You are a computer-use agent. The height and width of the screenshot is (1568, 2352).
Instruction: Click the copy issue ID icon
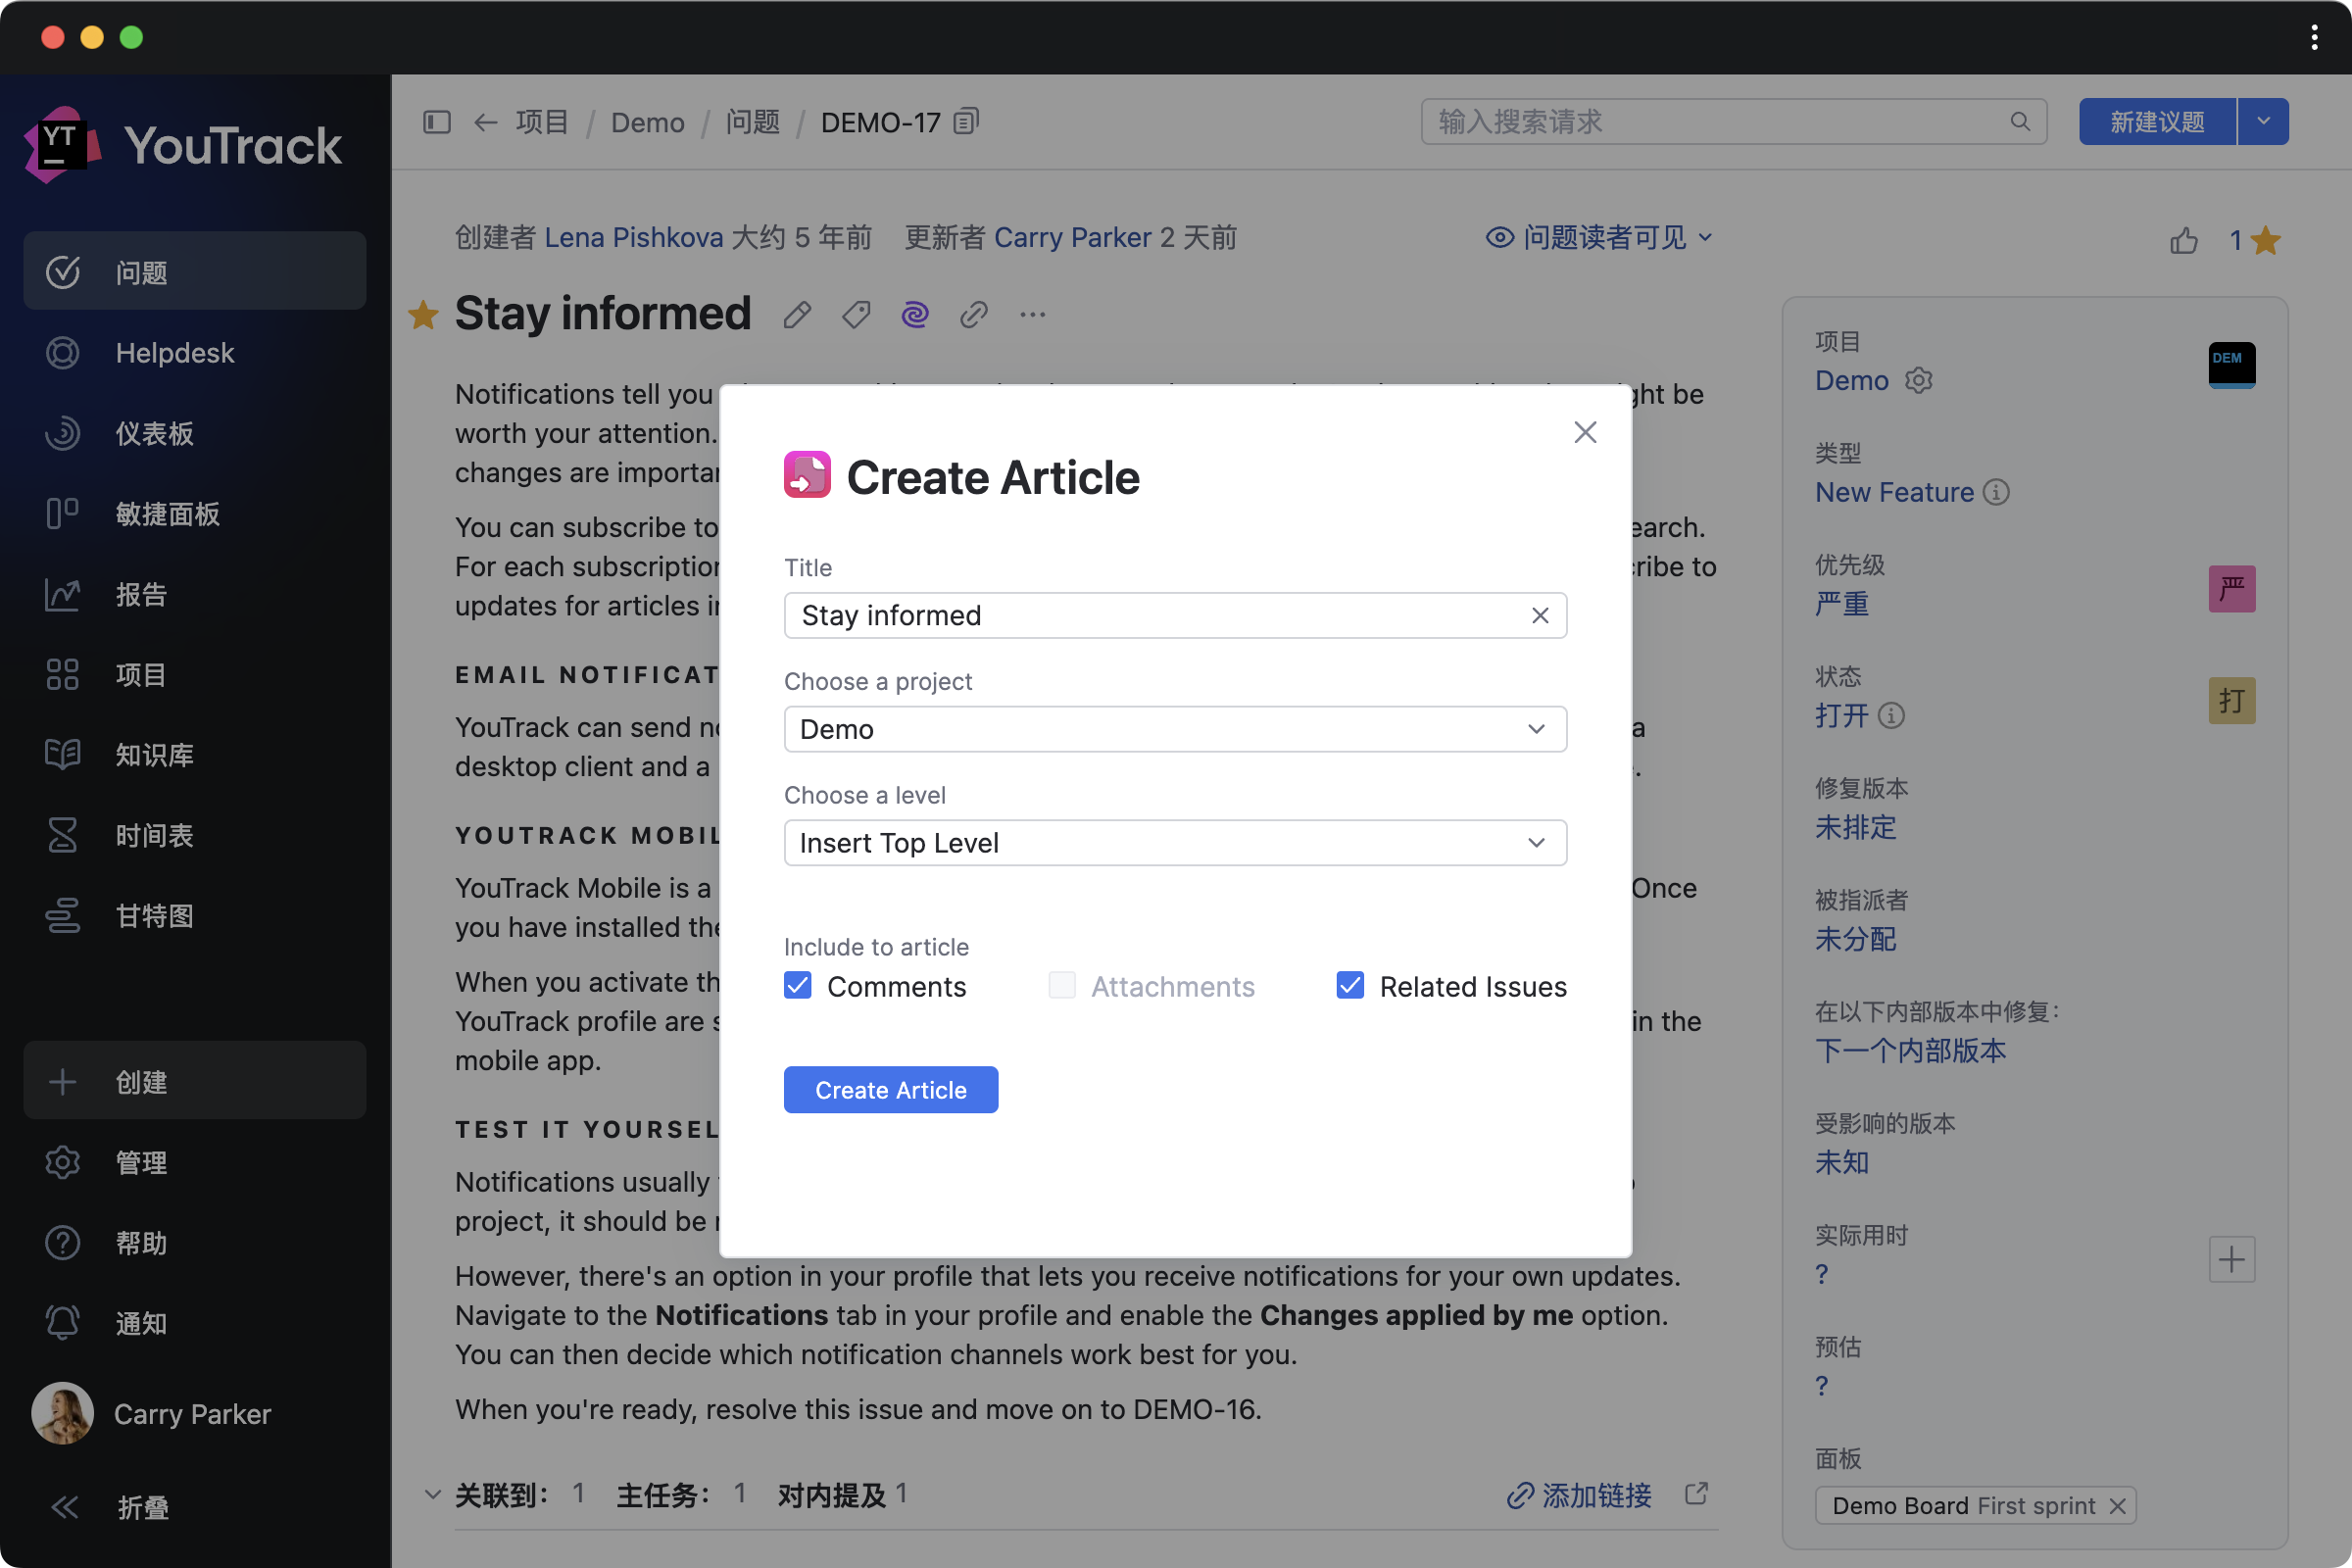965,122
